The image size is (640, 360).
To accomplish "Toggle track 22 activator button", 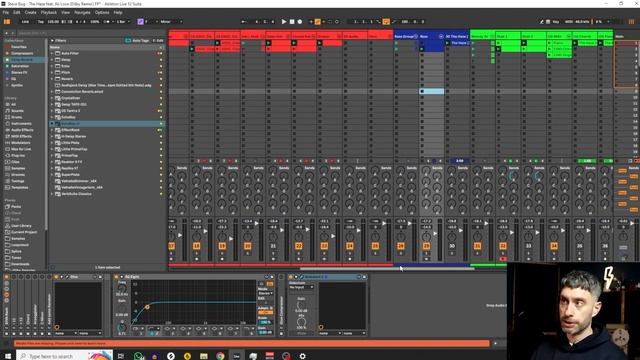I will (299, 246).
